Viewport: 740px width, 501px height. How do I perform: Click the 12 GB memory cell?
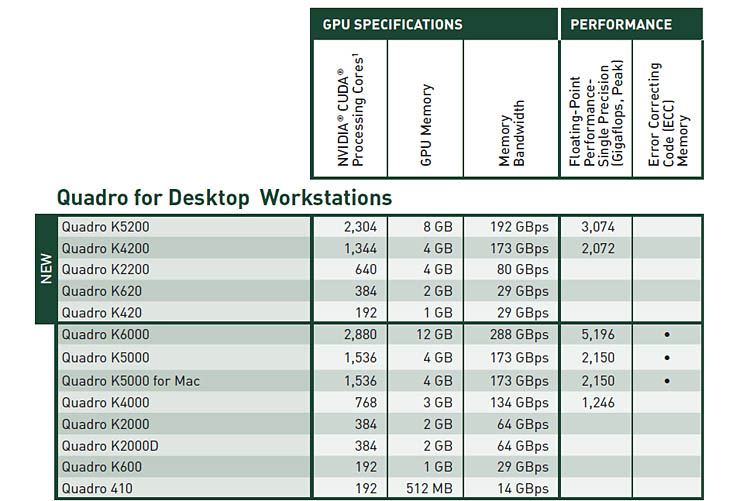point(435,336)
